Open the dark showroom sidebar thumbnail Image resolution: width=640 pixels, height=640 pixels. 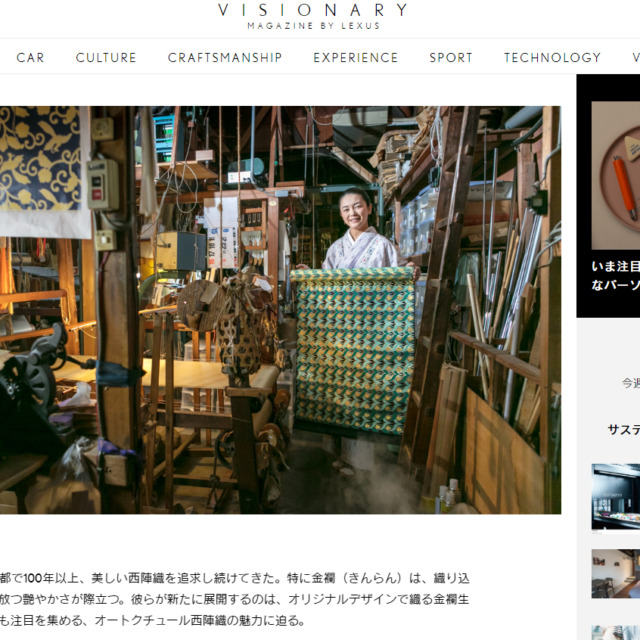(616, 497)
